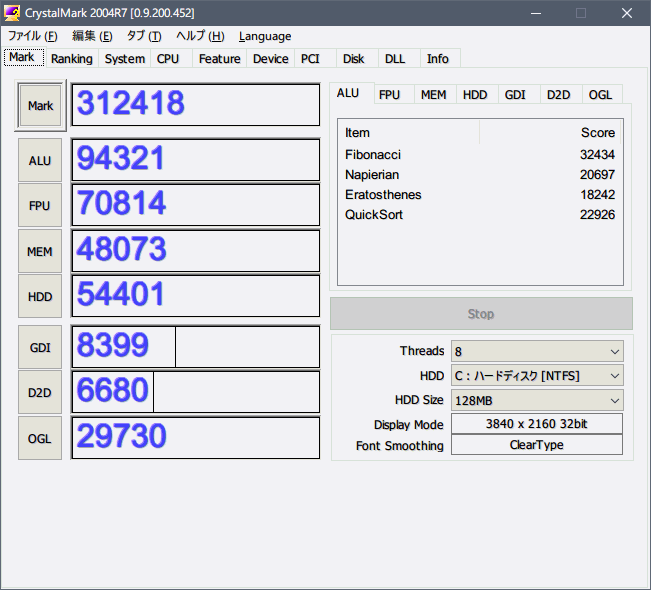The height and width of the screenshot is (590, 651).
Task: Open the ファイル (F) menu
Action: (x=32, y=36)
